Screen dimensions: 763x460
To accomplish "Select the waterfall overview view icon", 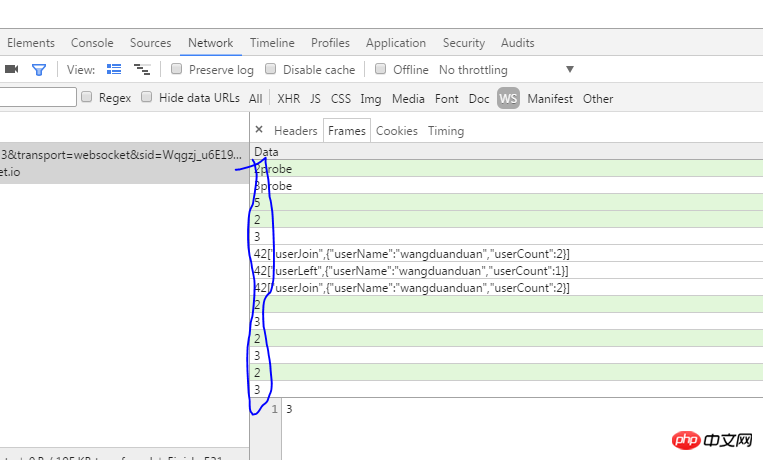I will [x=142, y=70].
